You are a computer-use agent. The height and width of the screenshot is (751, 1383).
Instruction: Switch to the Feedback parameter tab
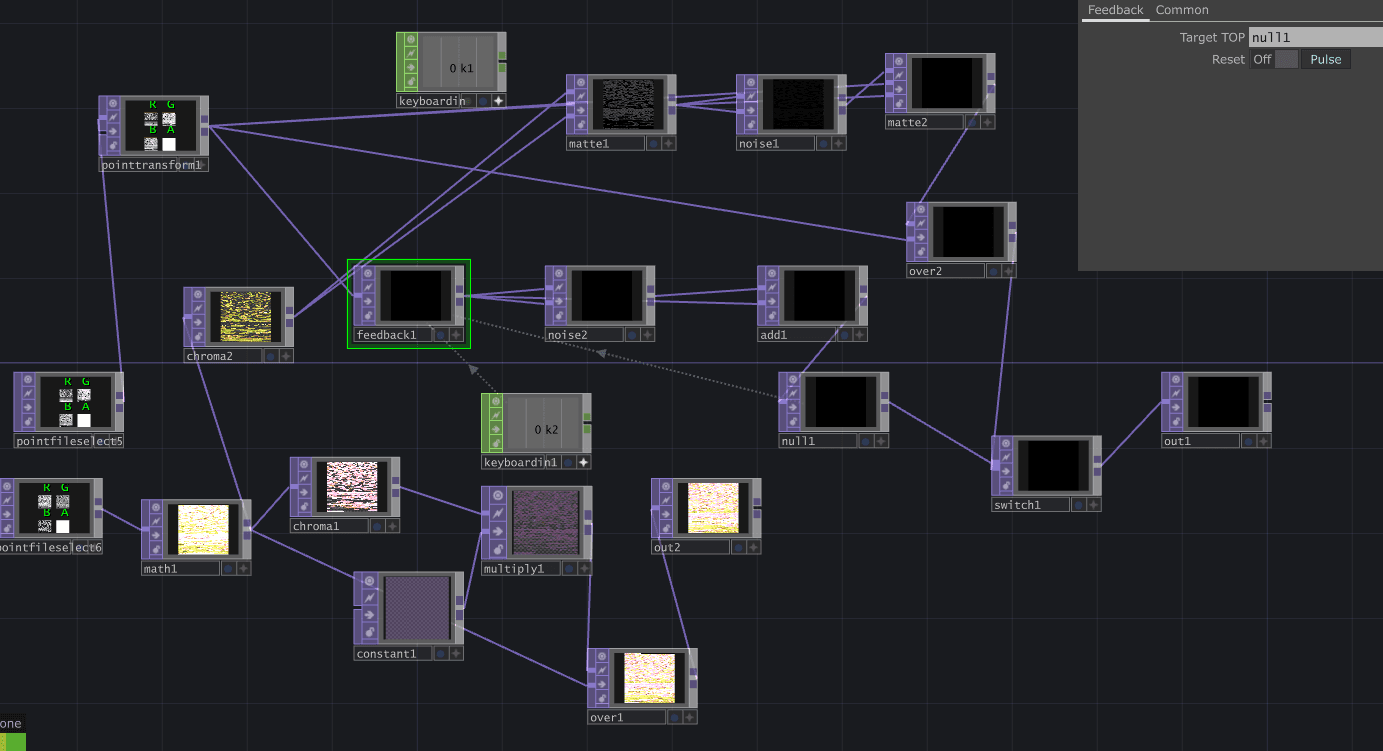(x=1115, y=10)
